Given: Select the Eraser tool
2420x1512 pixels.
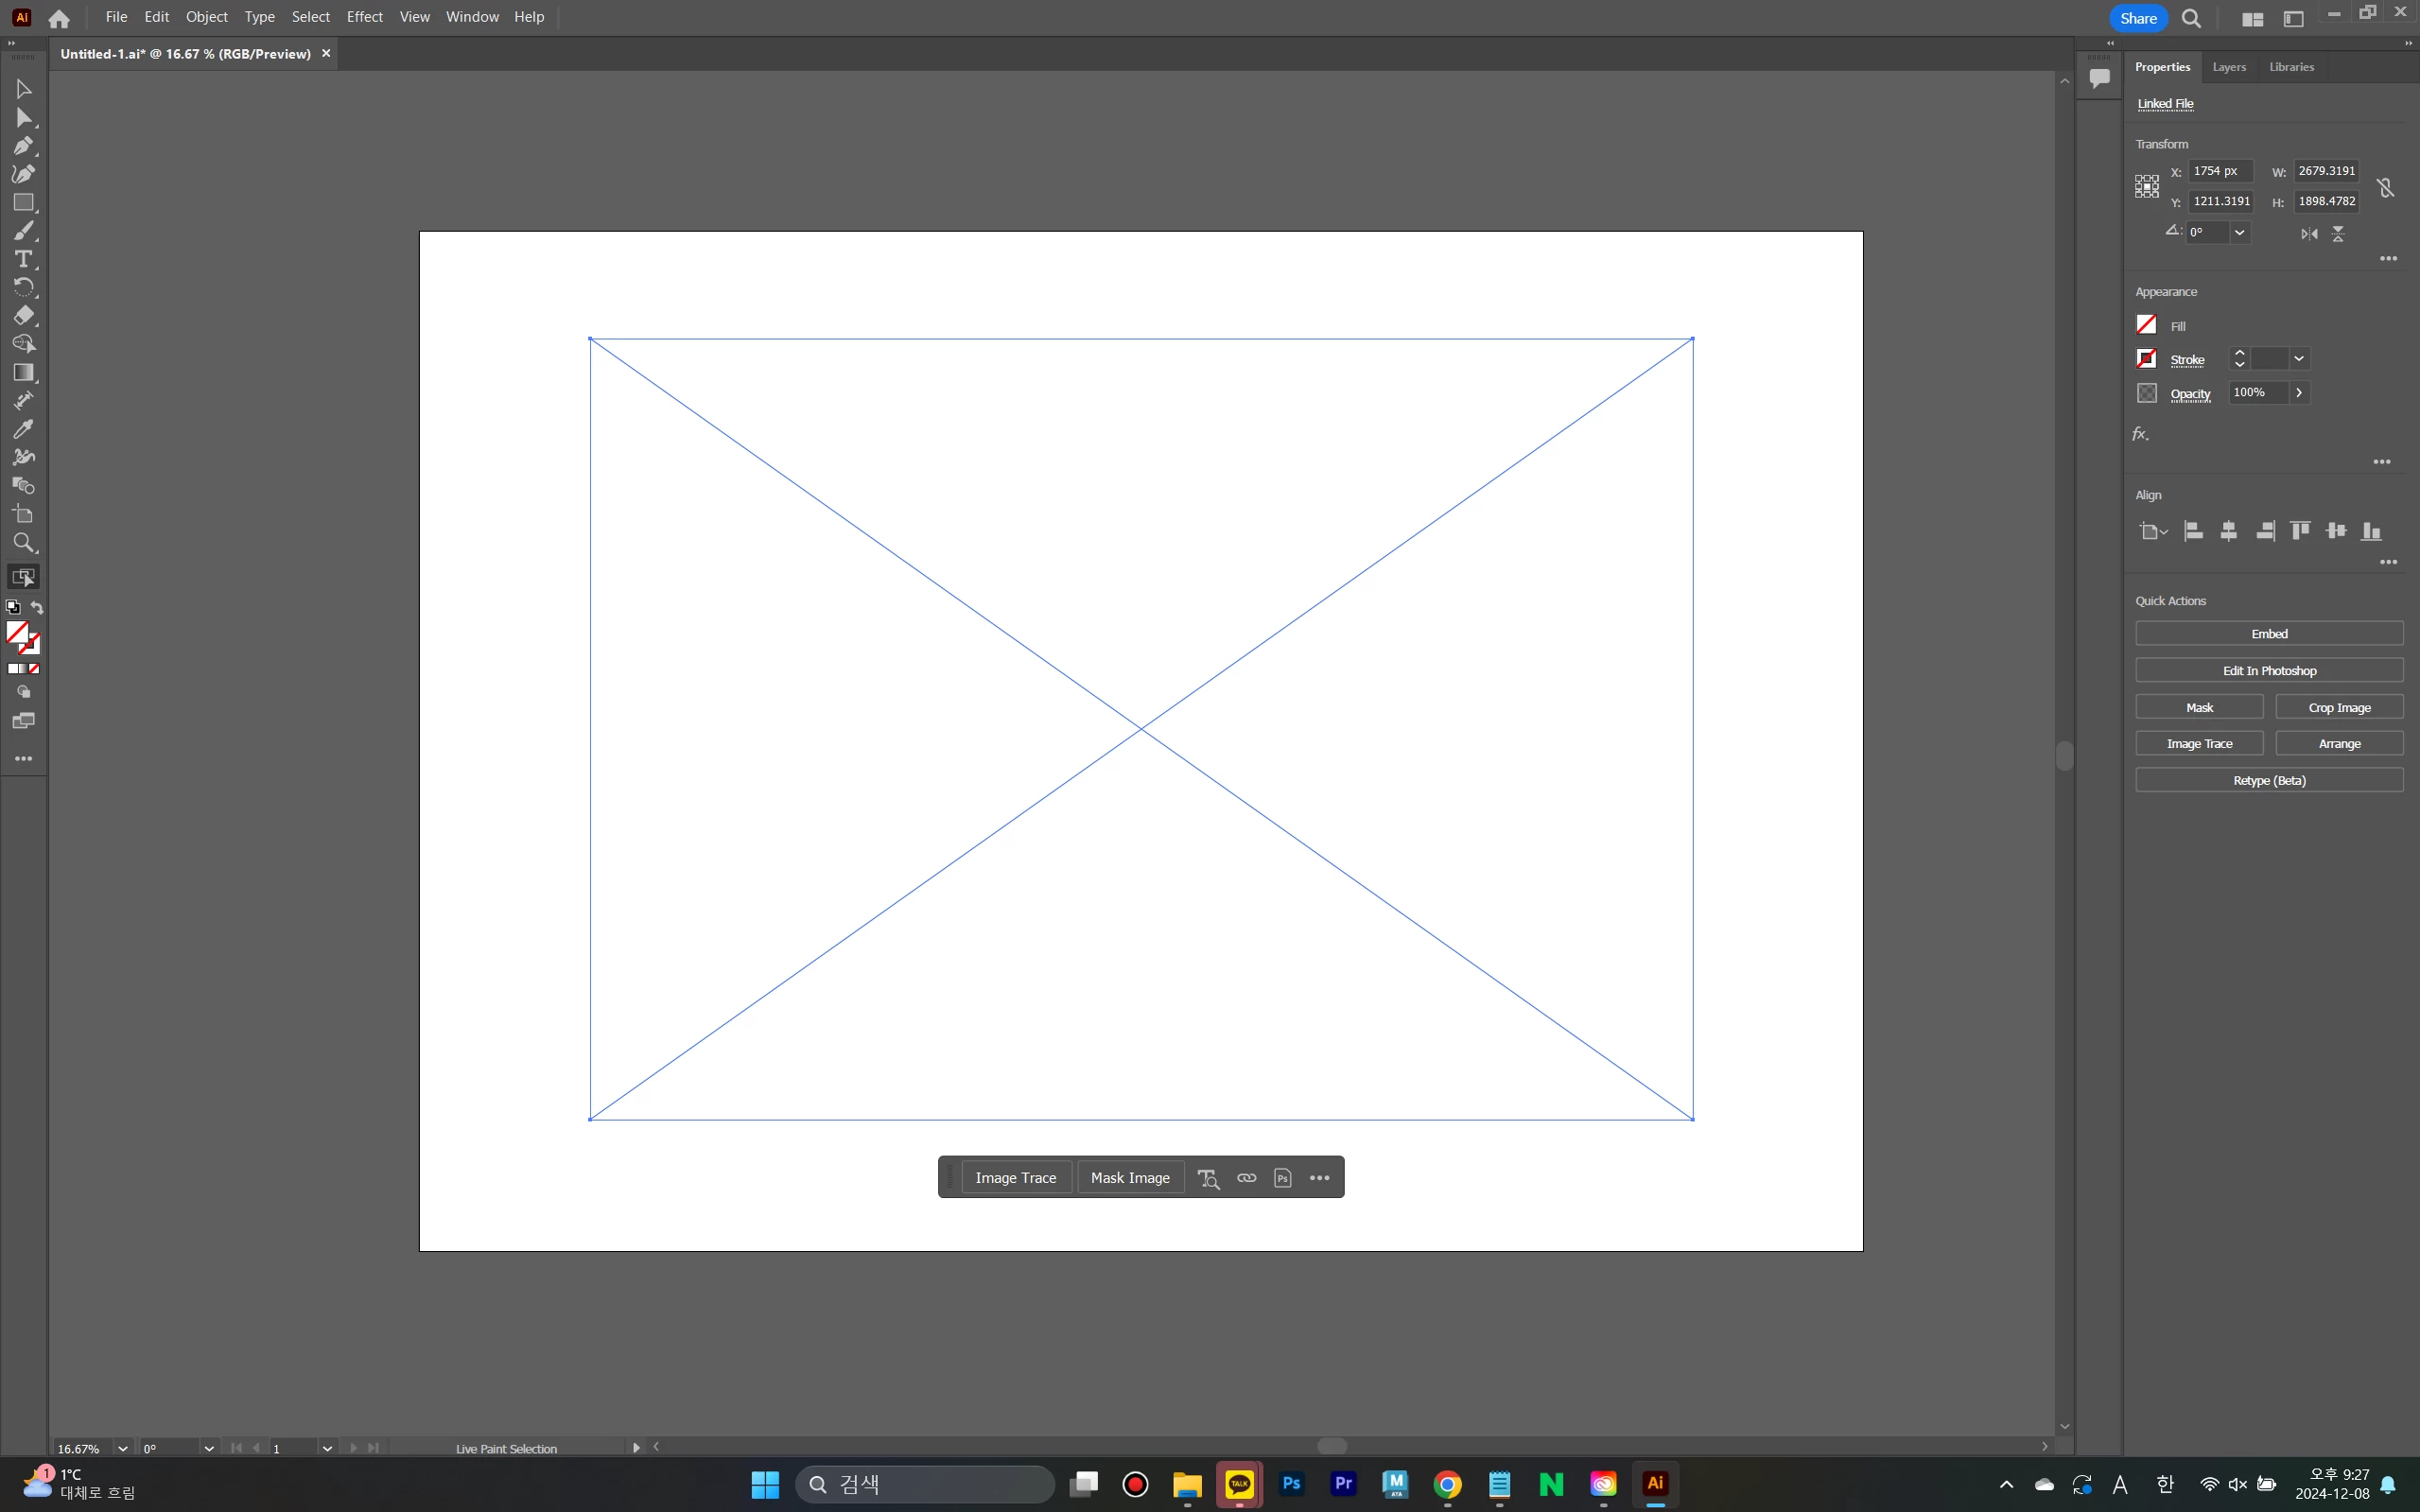Looking at the screenshot, I should pos(23,316).
